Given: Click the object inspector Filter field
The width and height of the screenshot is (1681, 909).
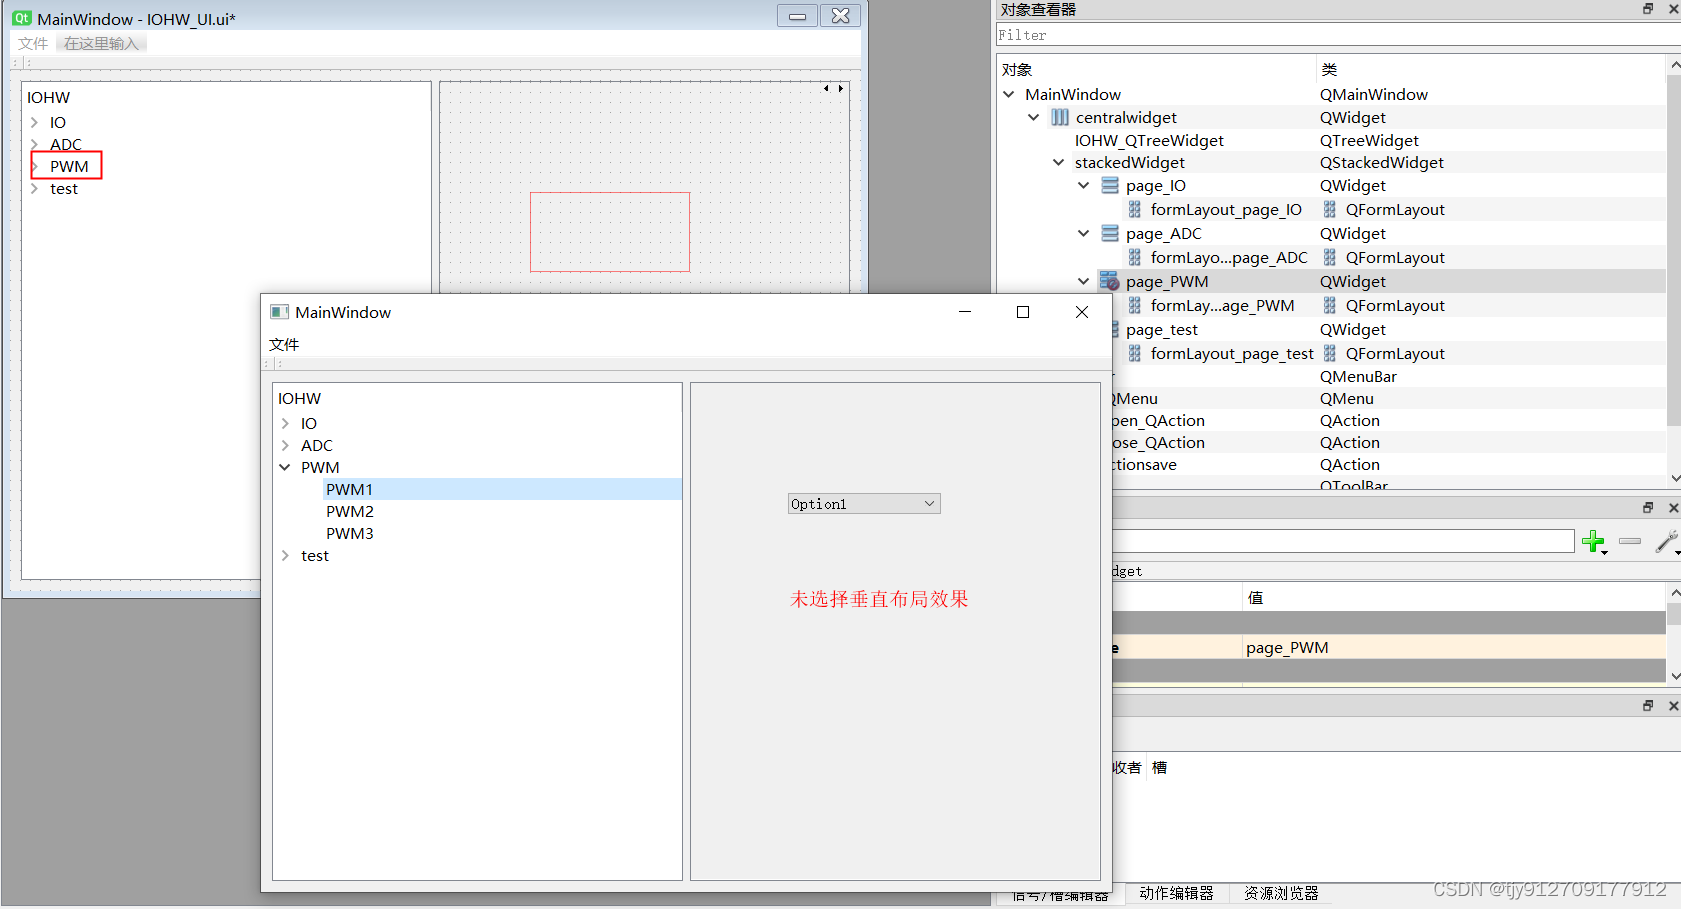Looking at the screenshot, I should (1338, 35).
